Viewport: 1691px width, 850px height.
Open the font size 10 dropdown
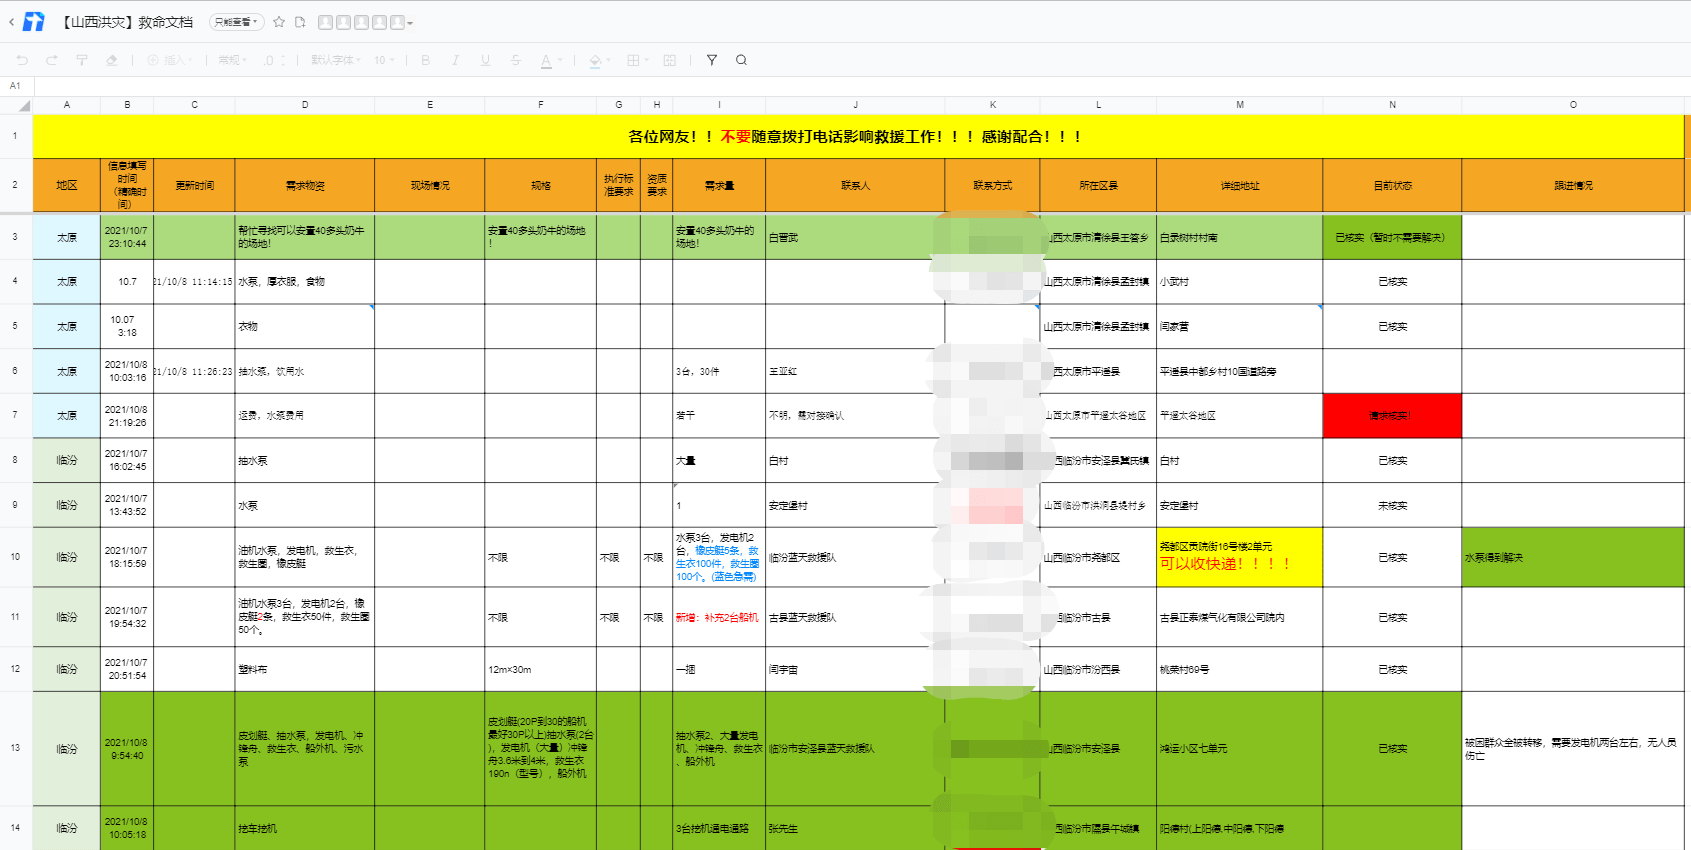coord(384,60)
